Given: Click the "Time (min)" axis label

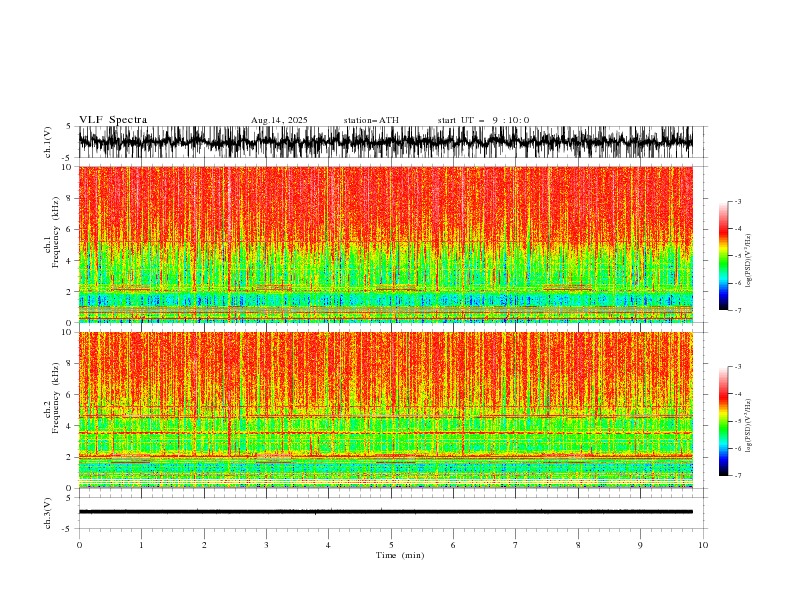Looking at the screenshot, I should [400, 555].
